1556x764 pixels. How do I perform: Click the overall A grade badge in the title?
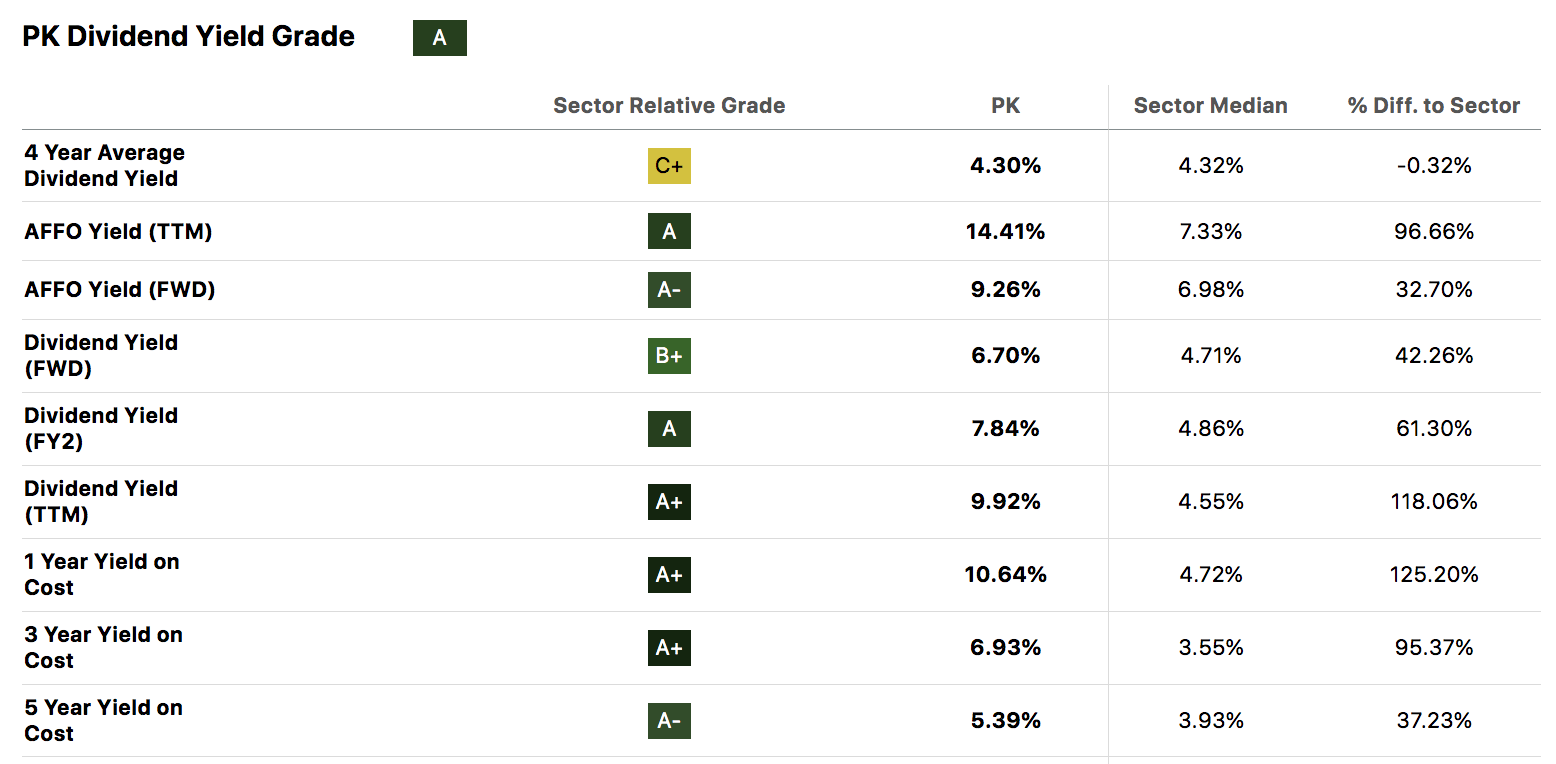tap(439, 38)
